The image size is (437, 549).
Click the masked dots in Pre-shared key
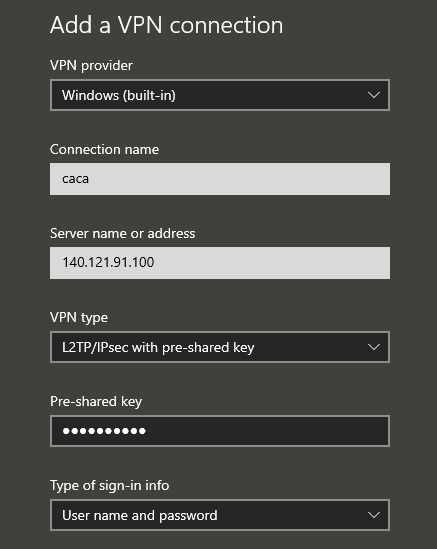click(x=104, y=431)
